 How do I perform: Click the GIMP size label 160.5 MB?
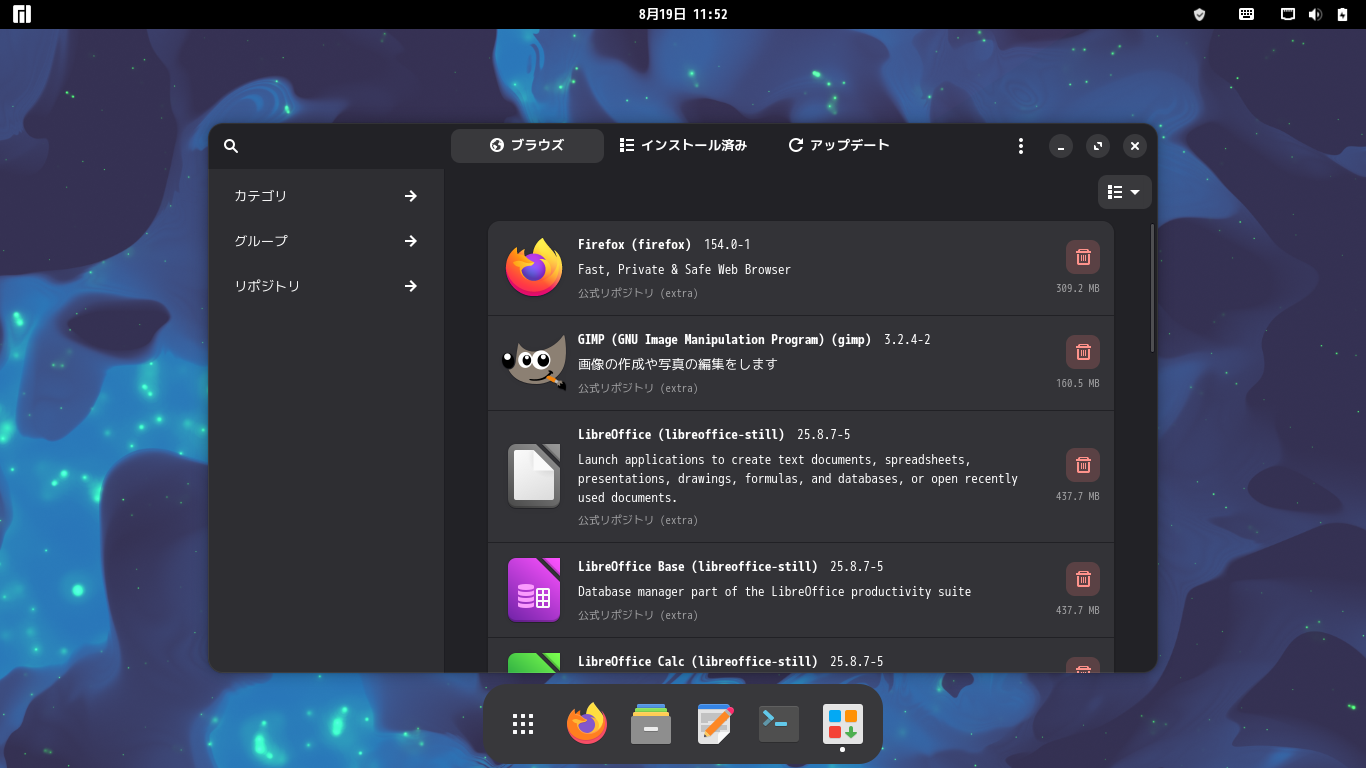click(1078, 384)
